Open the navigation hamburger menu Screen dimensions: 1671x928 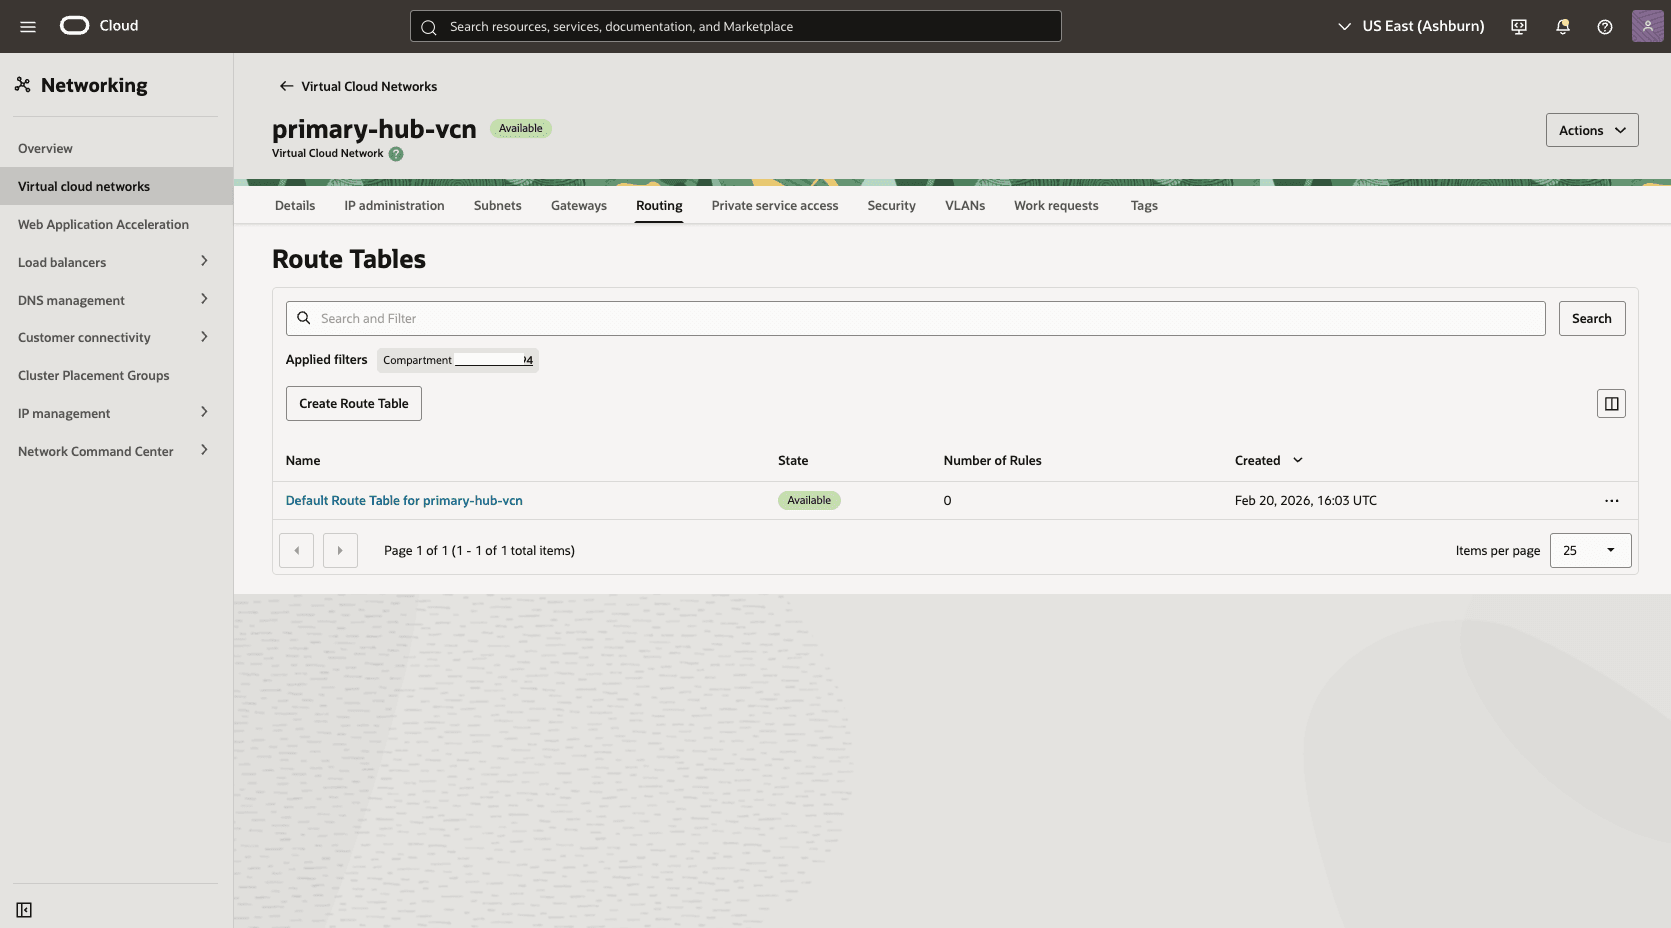28,26
